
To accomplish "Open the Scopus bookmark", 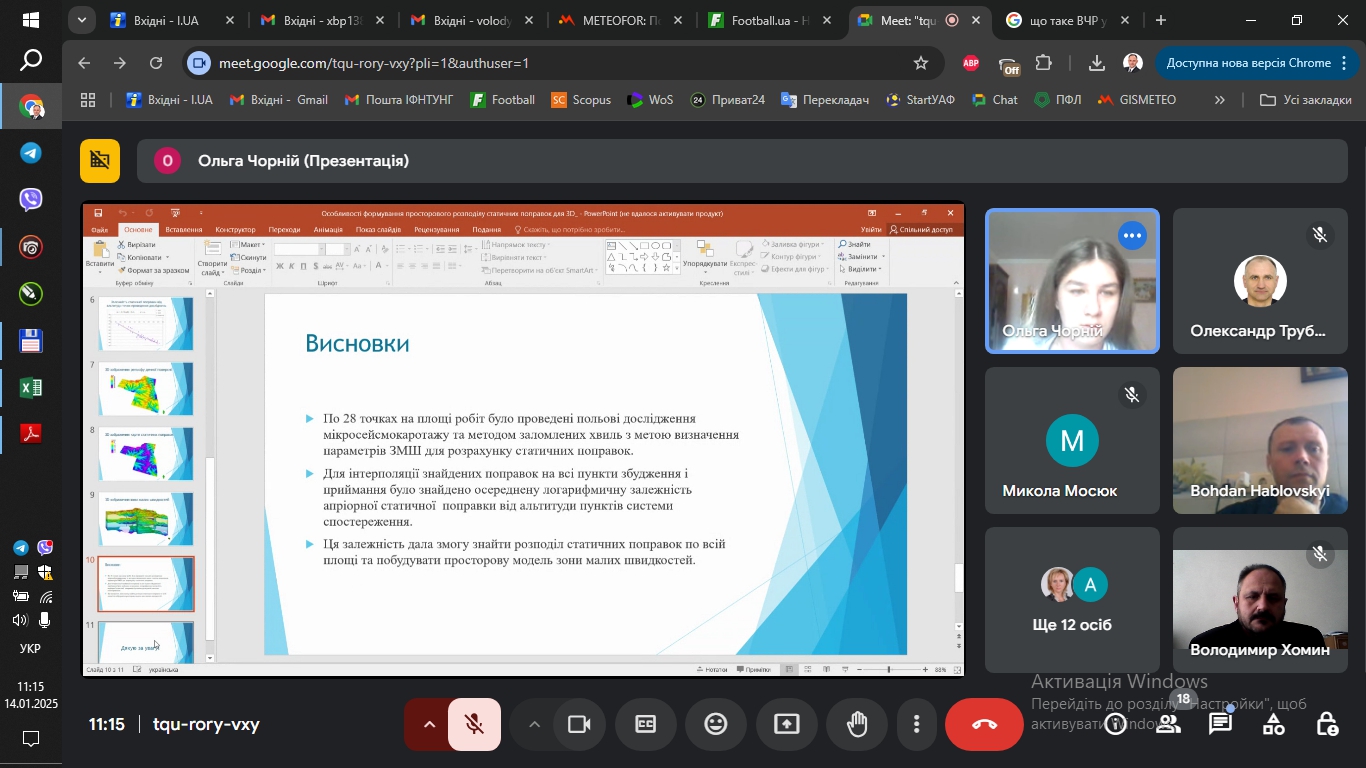I will pyautogui.click(x=581, y=100).
